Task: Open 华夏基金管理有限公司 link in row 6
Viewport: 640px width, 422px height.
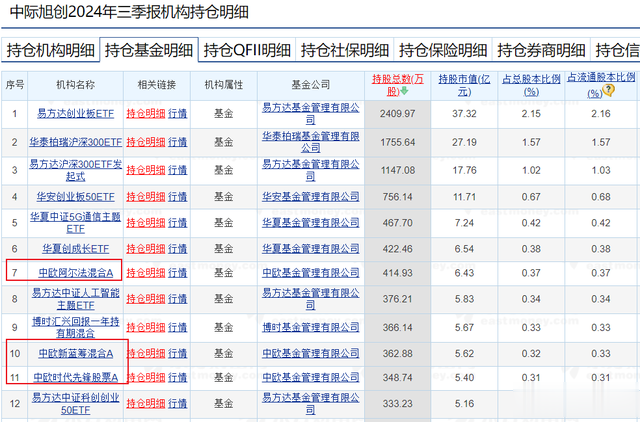Action: [x=311, y=249]
